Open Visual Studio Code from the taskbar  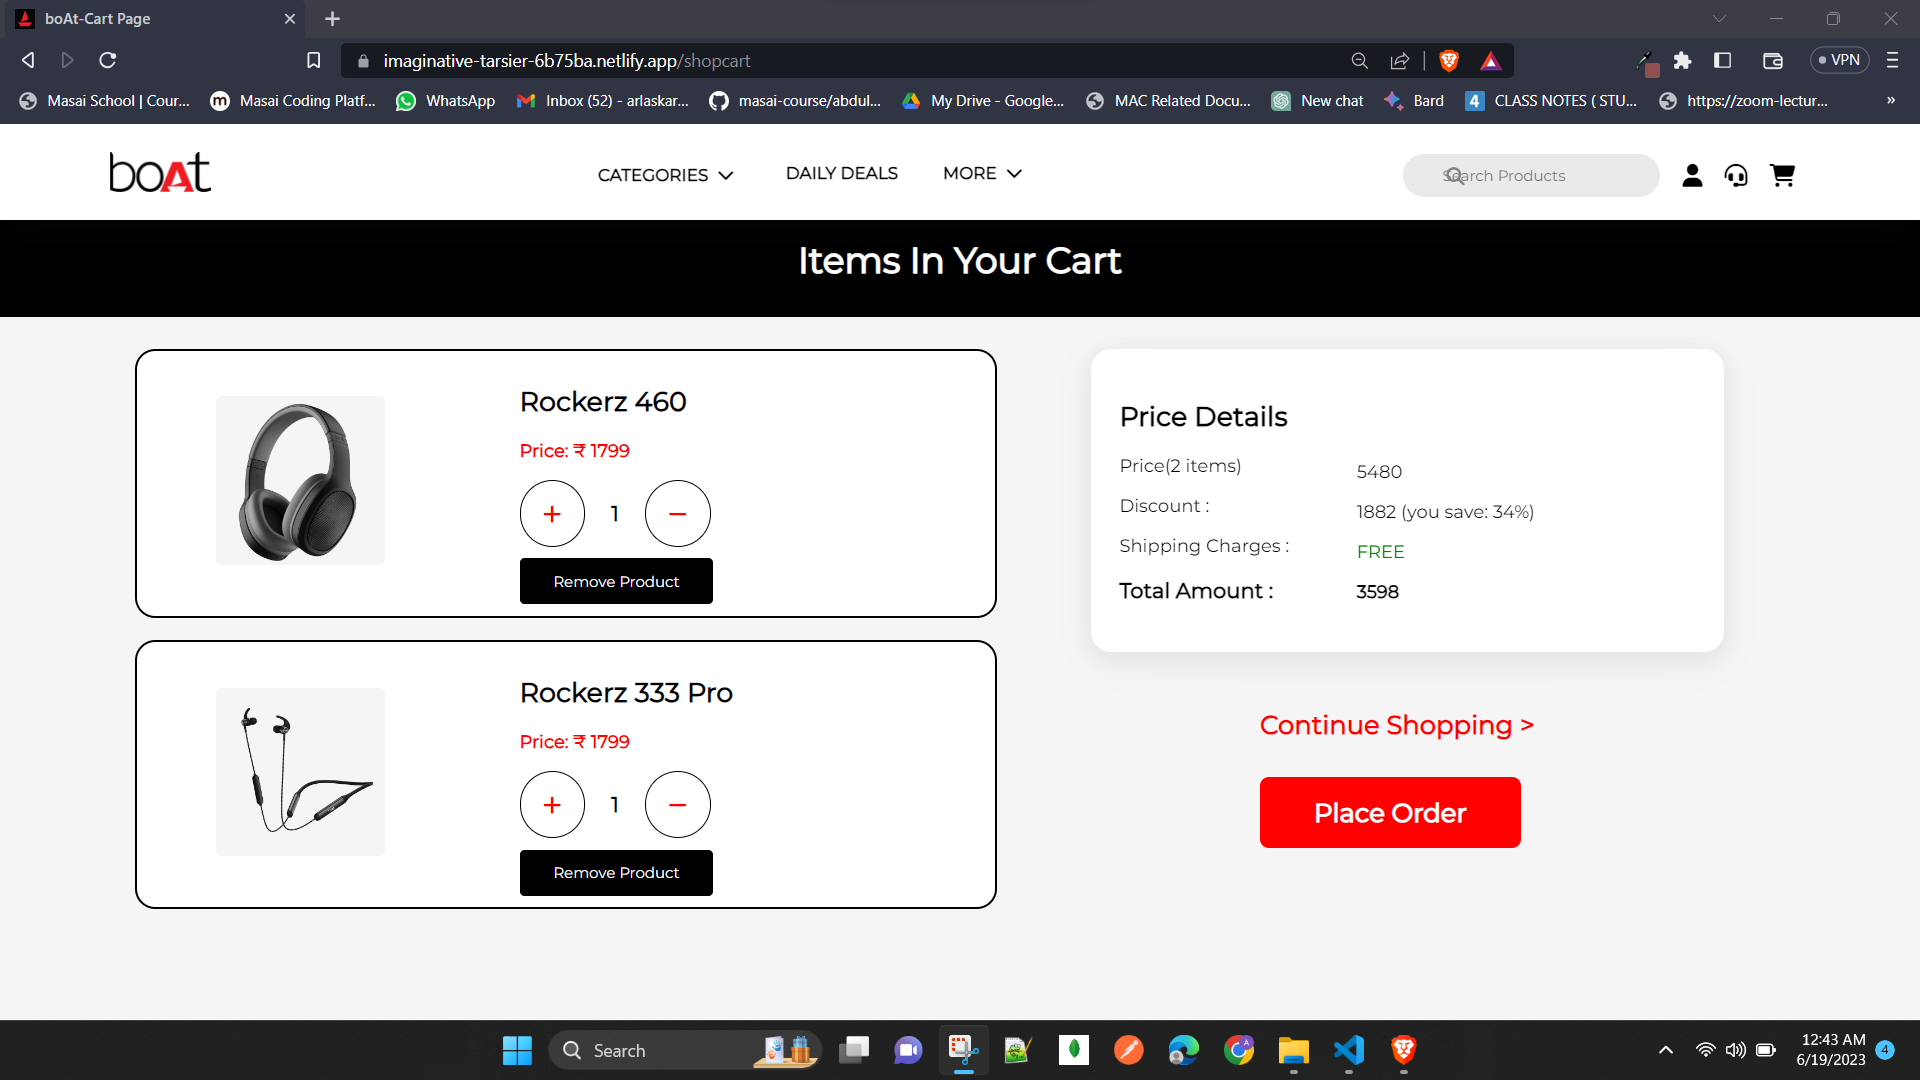(x=1348, y=1050)
